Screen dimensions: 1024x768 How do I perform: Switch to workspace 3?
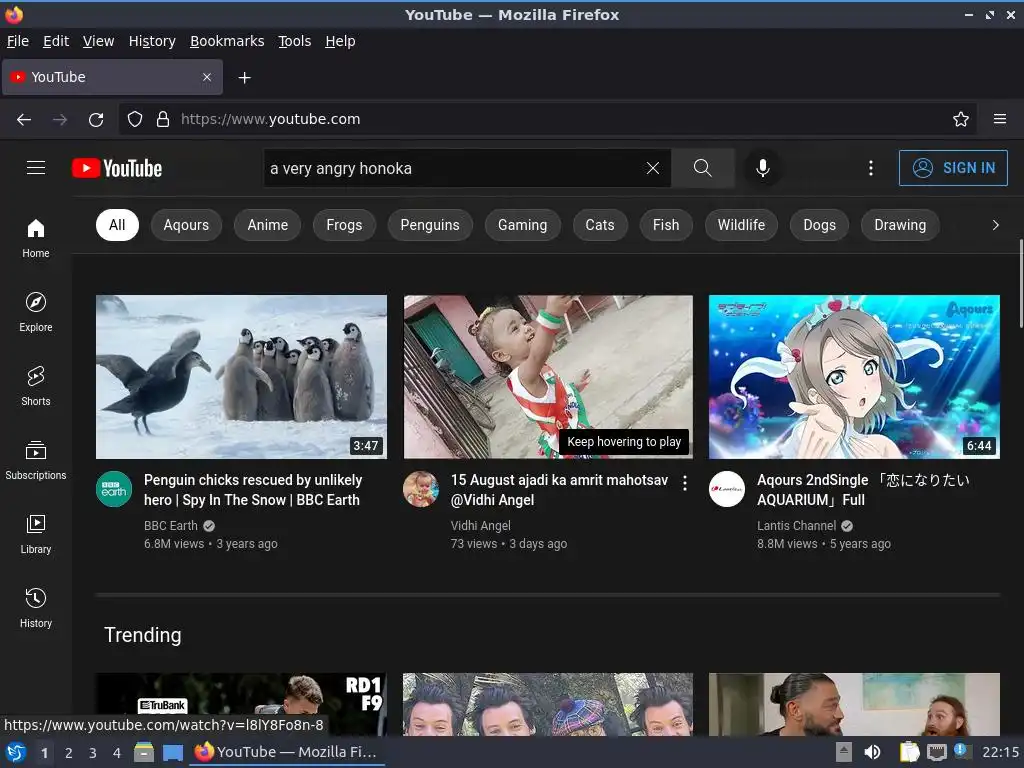pos(93,753)
